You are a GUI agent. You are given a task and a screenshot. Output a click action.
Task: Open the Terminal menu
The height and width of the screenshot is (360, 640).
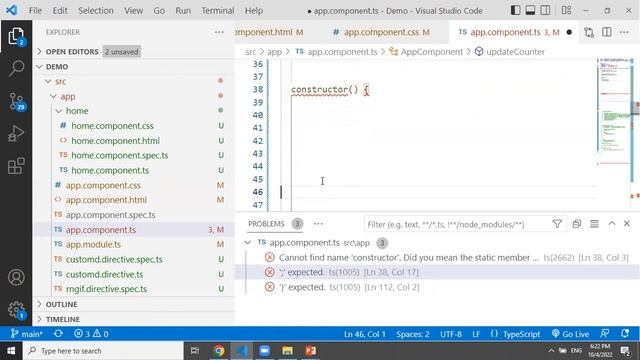(x=218, y=11)
